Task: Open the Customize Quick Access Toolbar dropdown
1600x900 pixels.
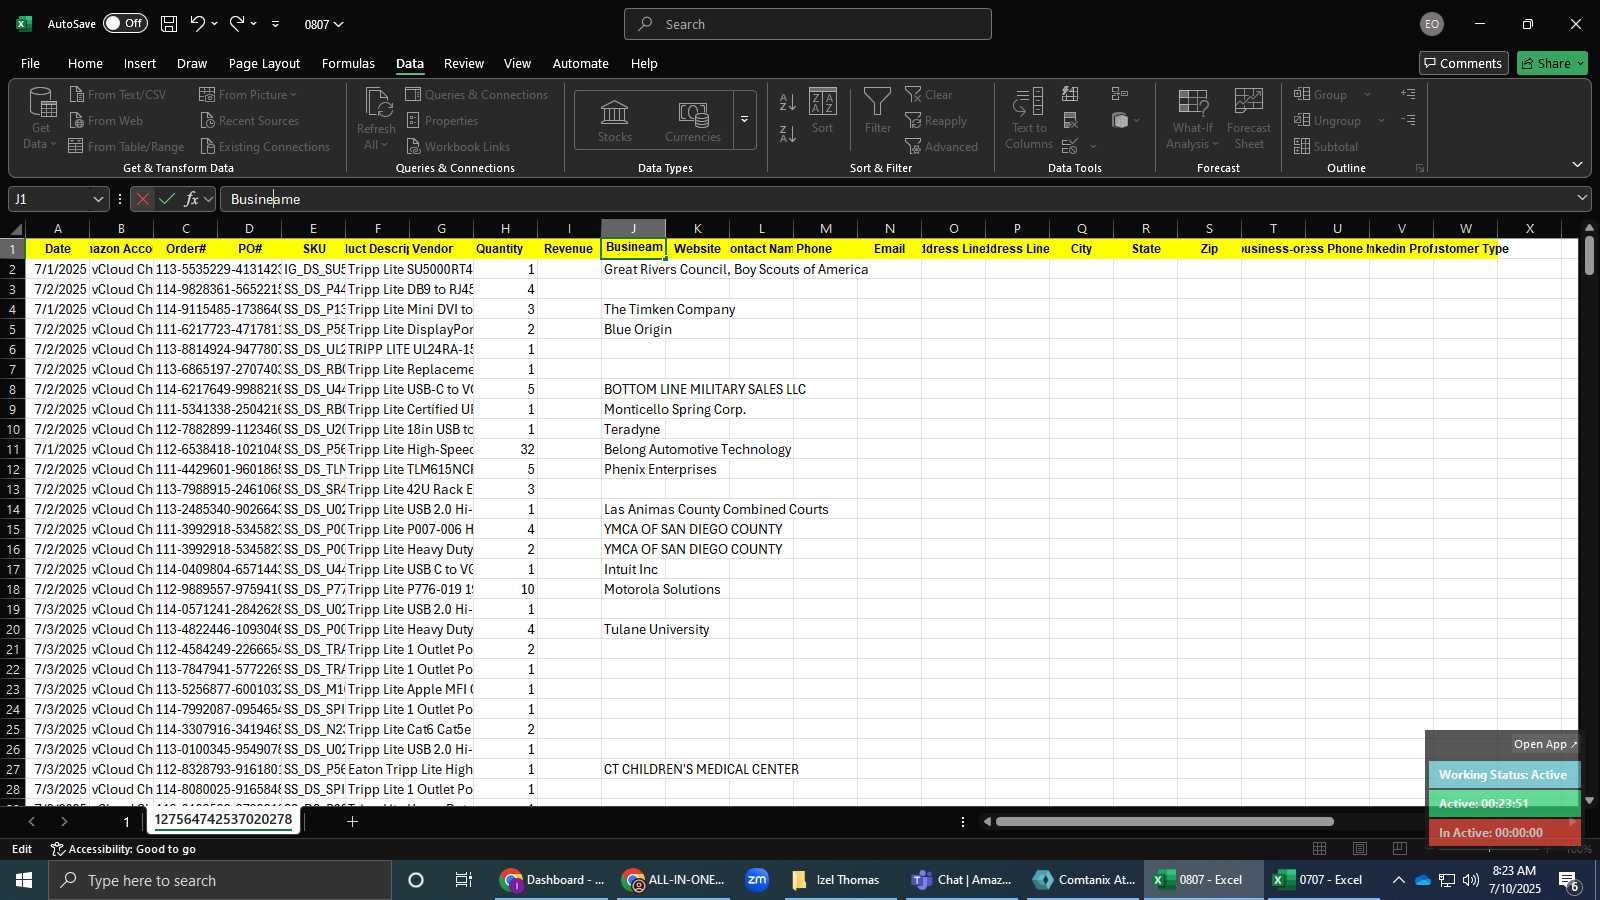Action: [275, 24]
